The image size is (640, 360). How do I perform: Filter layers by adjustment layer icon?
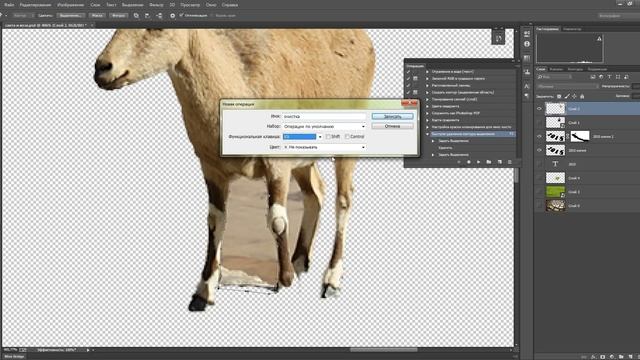pyautogui.click(x=601, y=77)
